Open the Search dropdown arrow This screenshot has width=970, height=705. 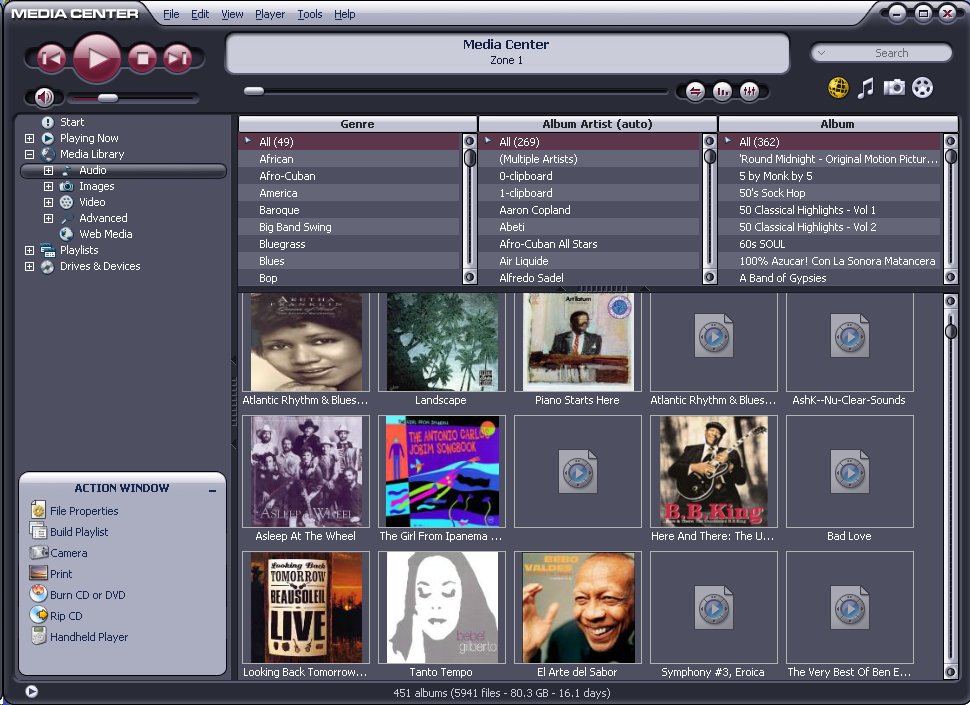(x=822, y=53)
